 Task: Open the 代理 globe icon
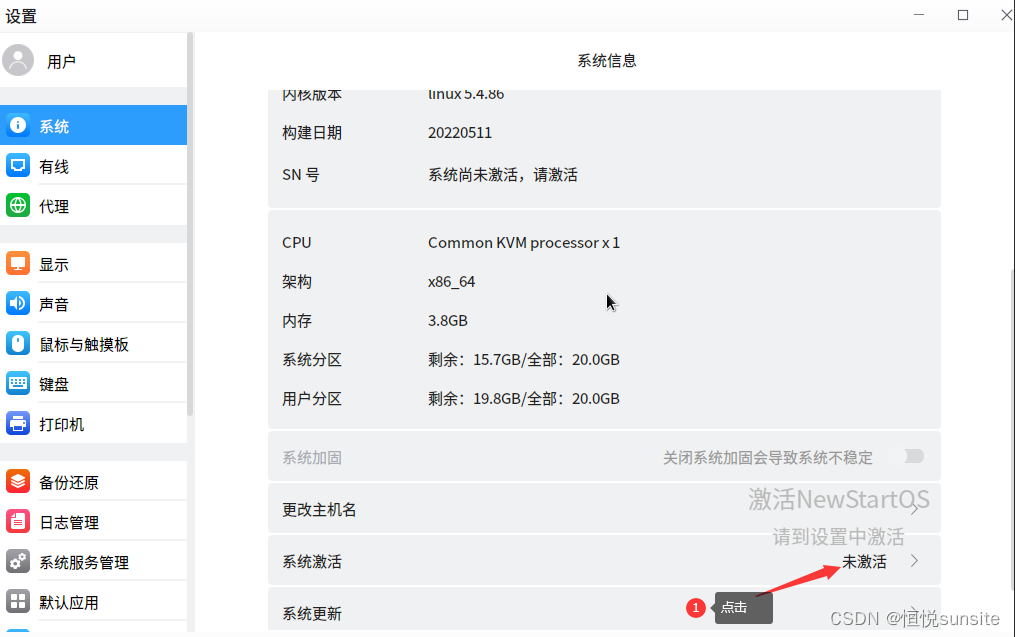pyautogui.click(x=18, y=205)
